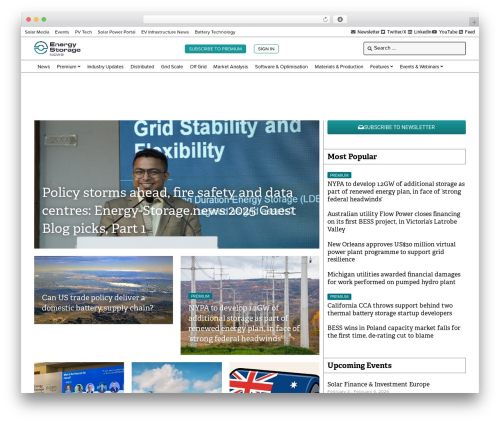Open the blue sky clouds article thumbnail

pos(177,377)
